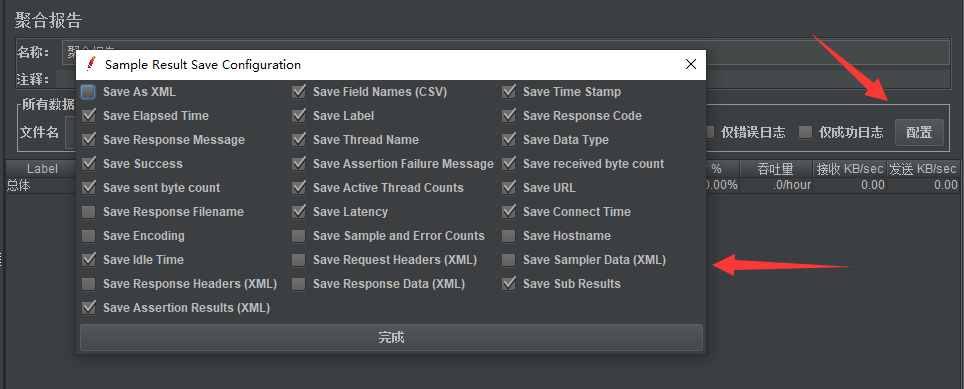The image size is (964, 389).
Task: Enable Save Response Data (XML)
Action: 299,284
